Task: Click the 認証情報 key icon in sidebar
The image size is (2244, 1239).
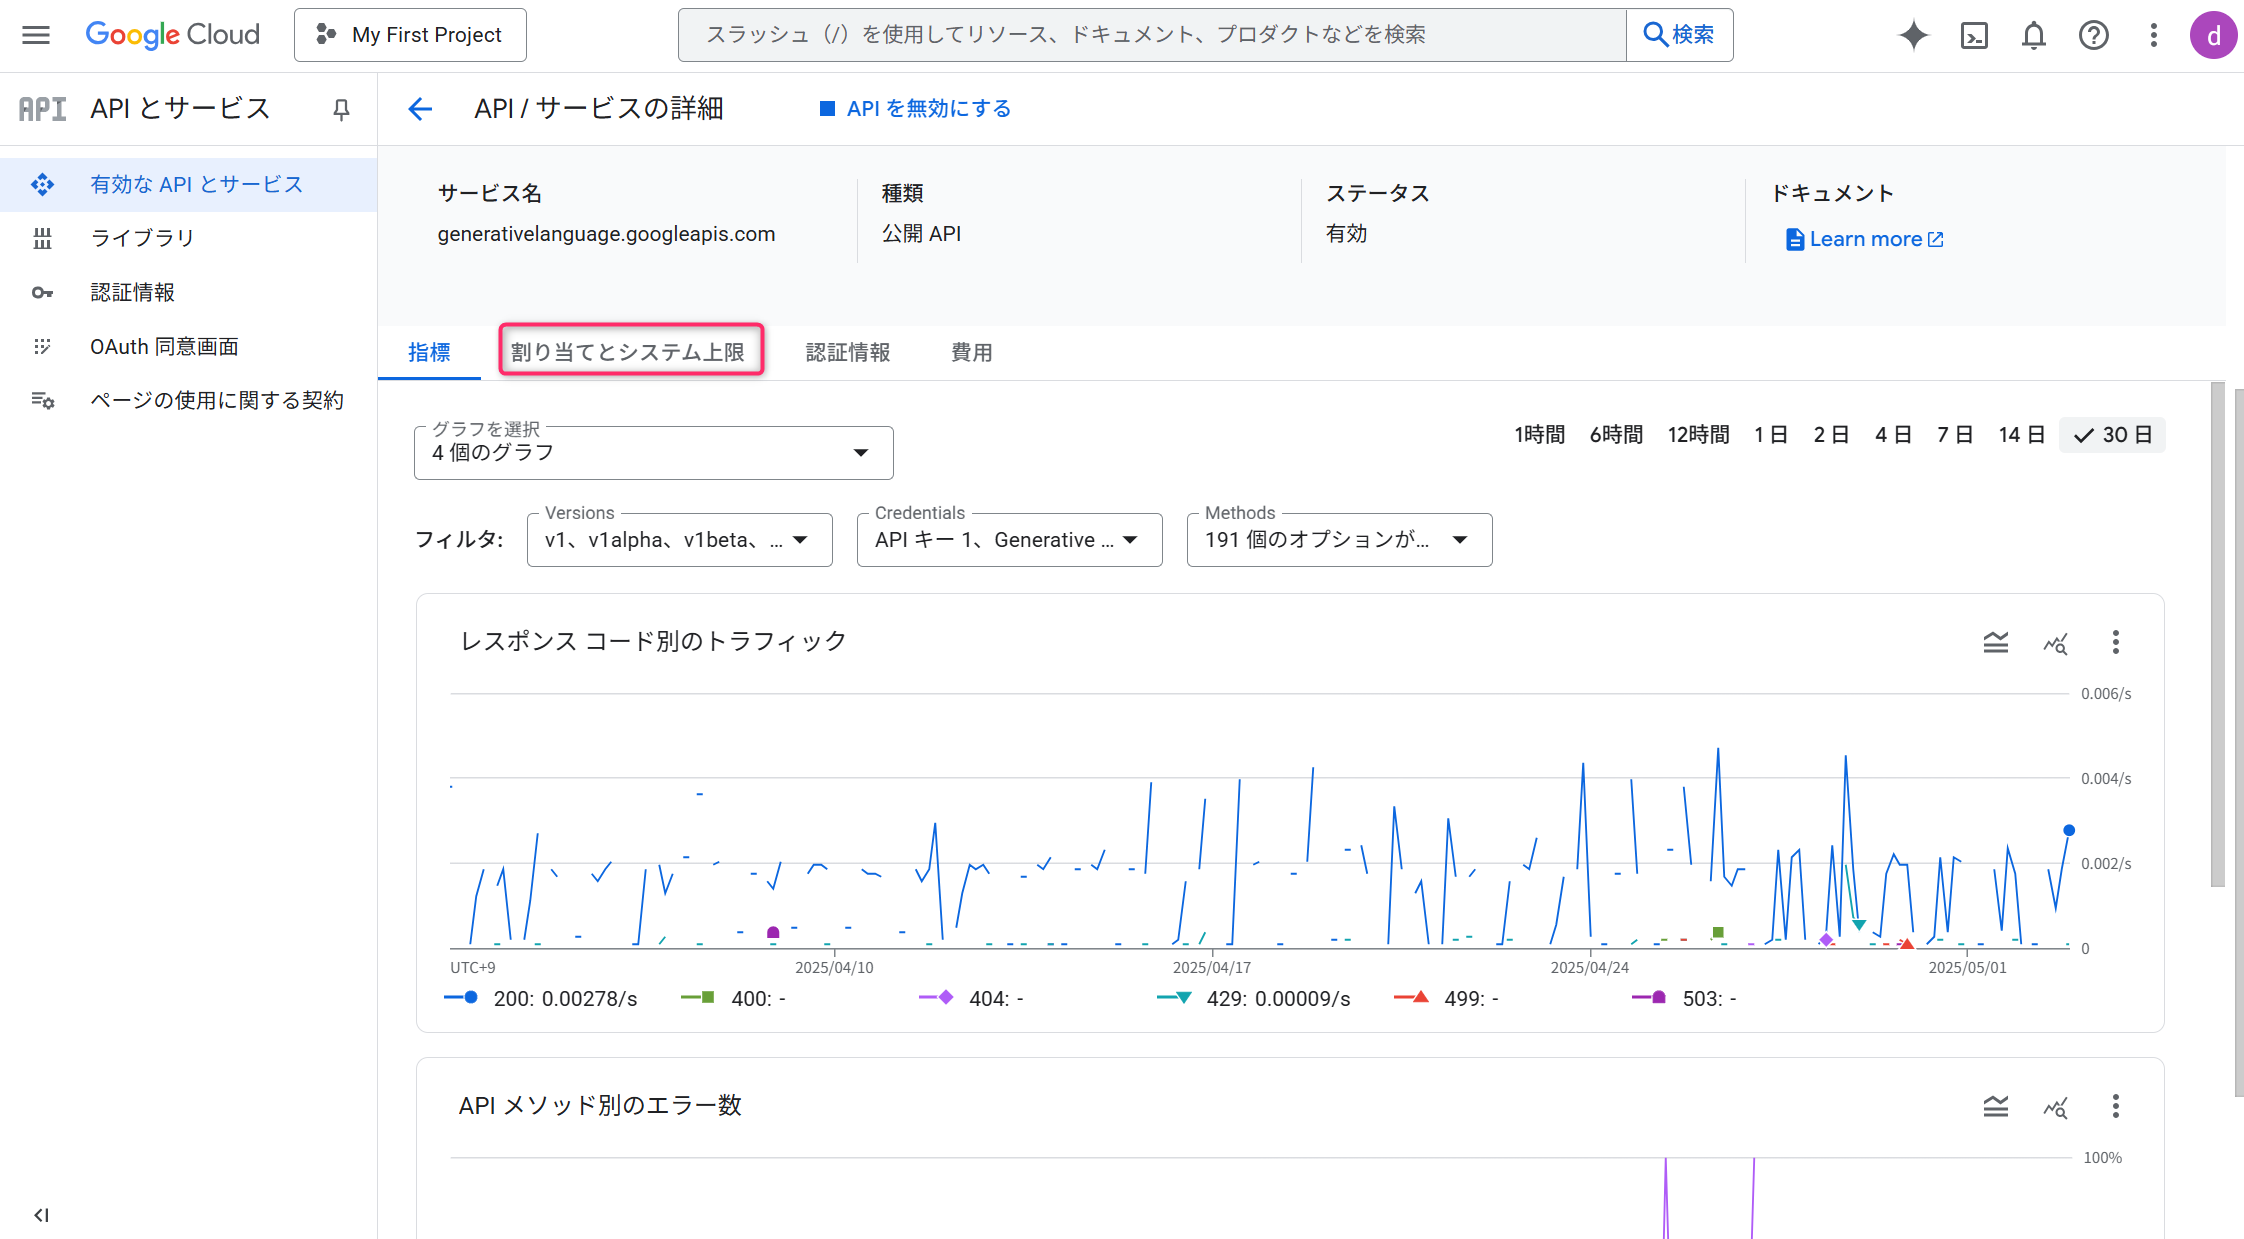Action: pos(42,293)
